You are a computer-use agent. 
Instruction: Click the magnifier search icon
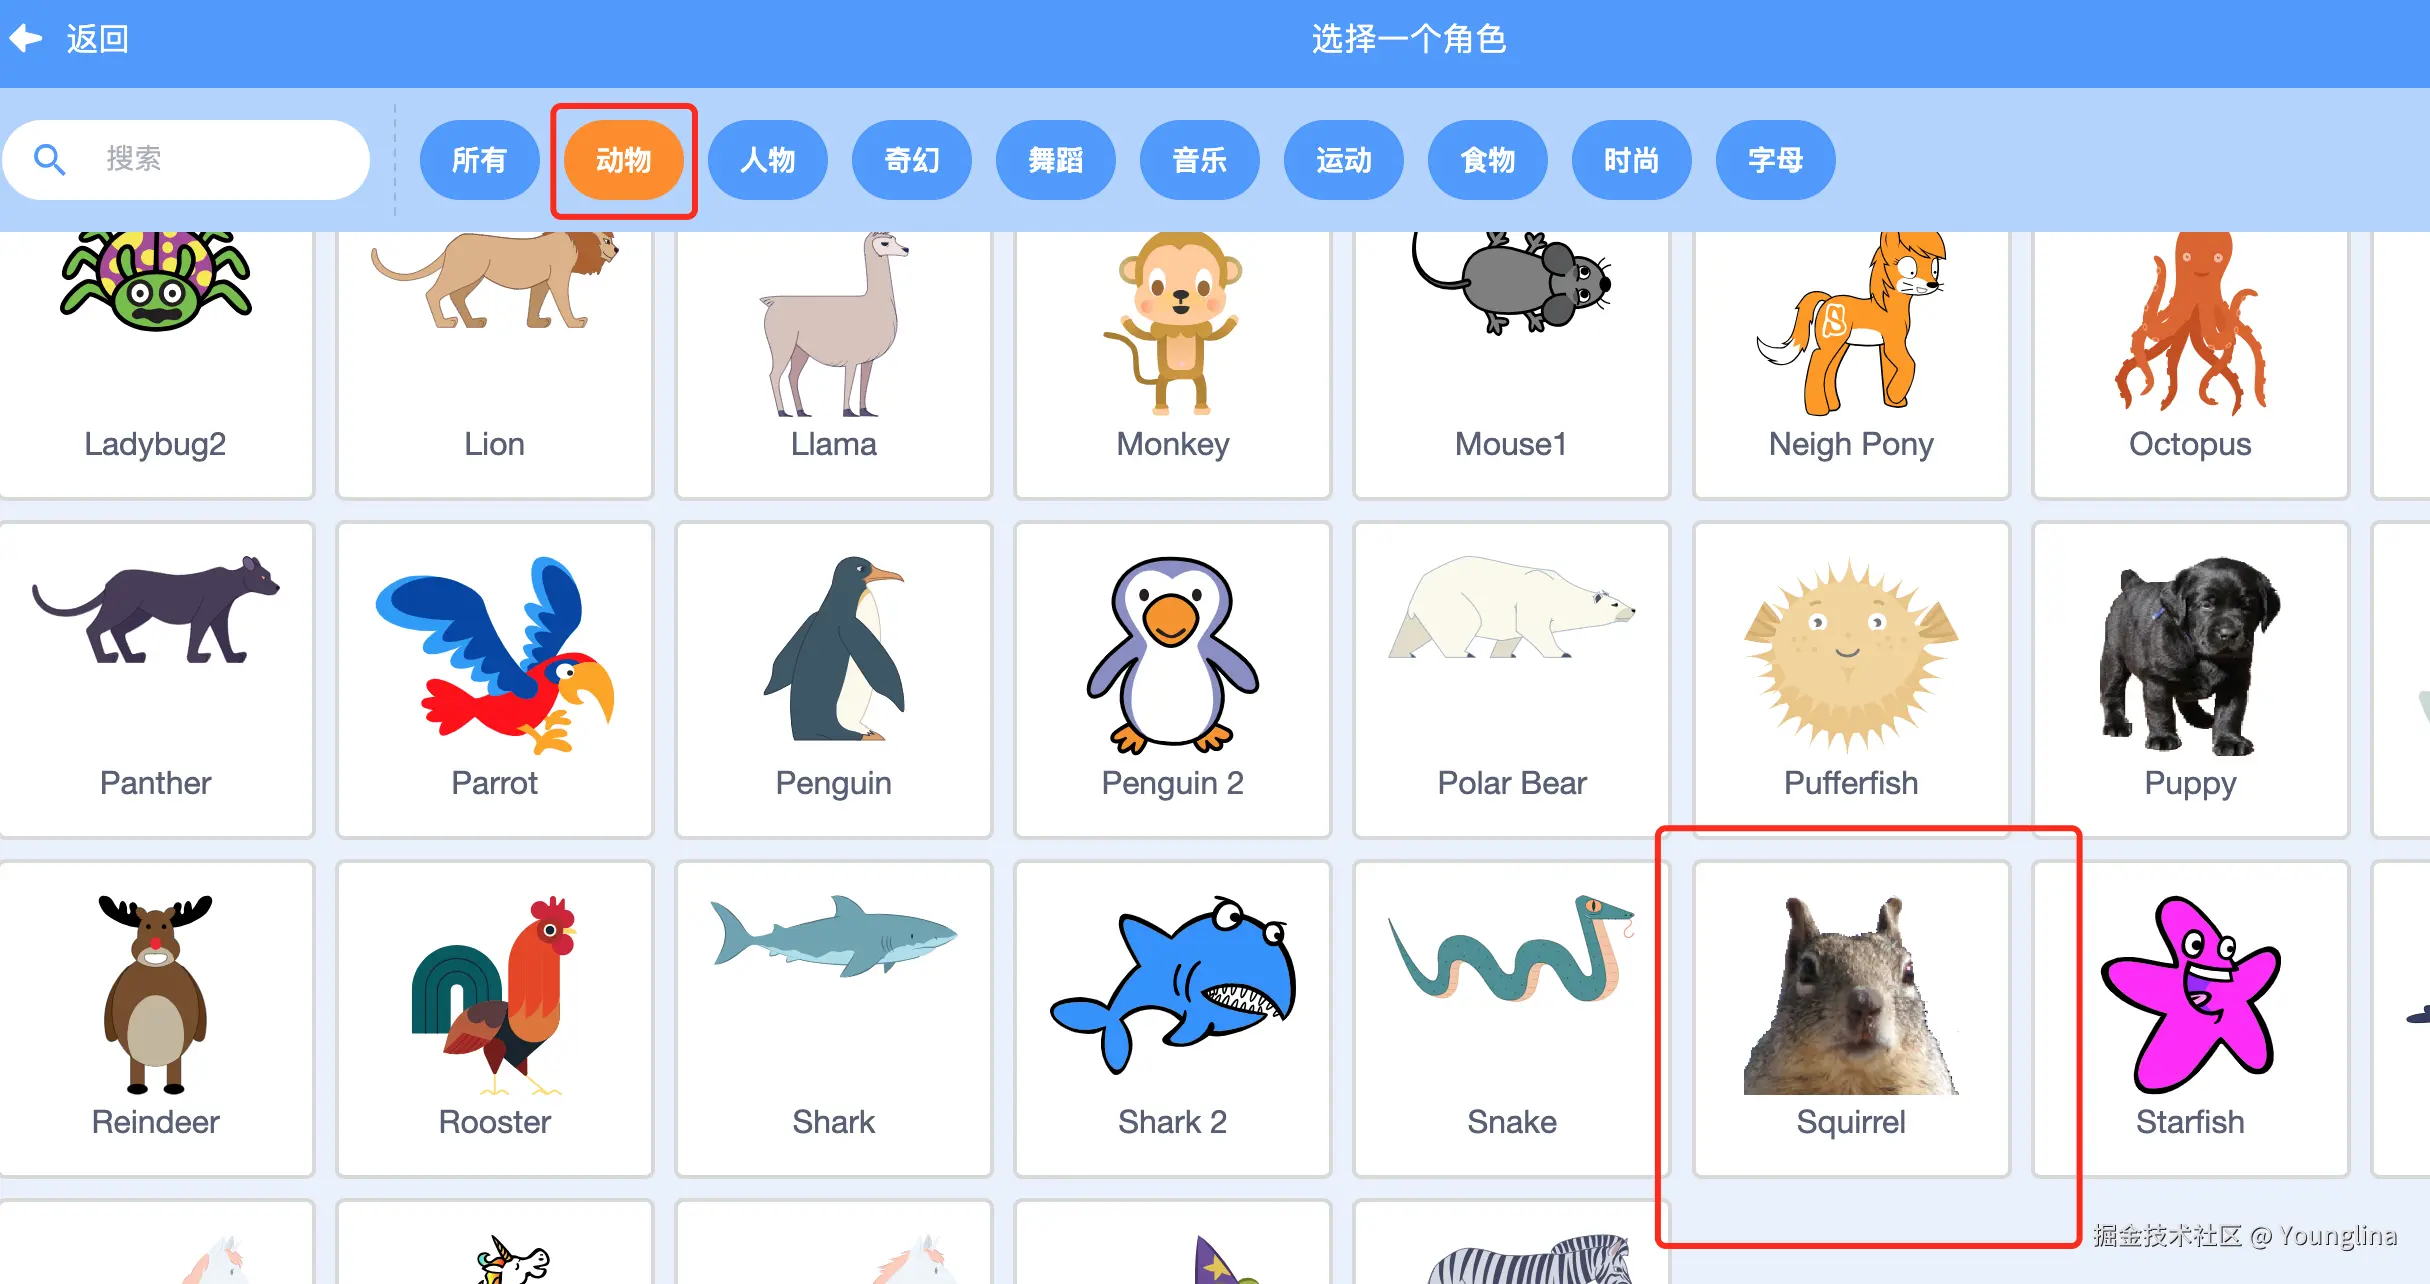coord(49,159)
